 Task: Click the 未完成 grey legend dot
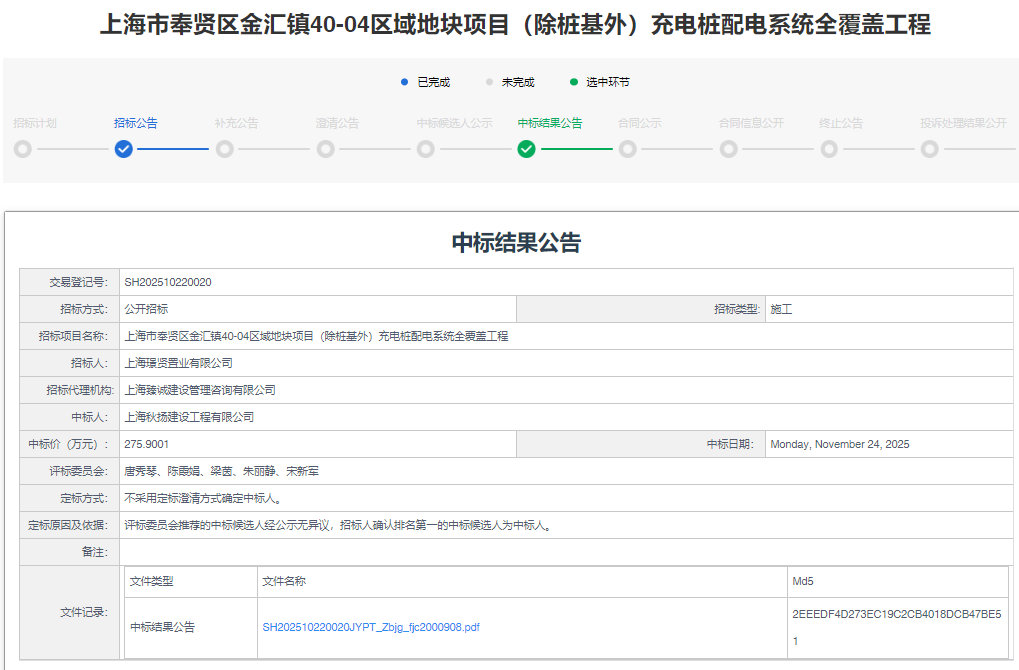pyautogui.click(x=489, y=82)
